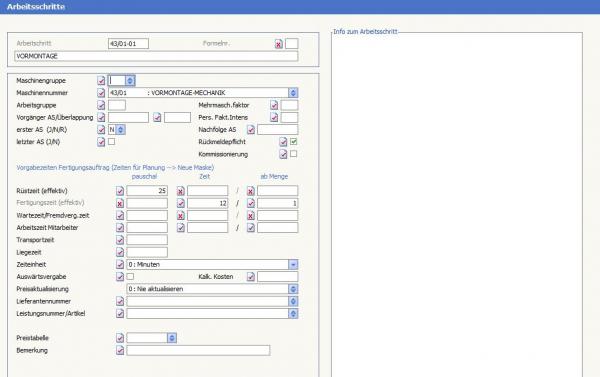Click the Liegezeit input field

147,252
